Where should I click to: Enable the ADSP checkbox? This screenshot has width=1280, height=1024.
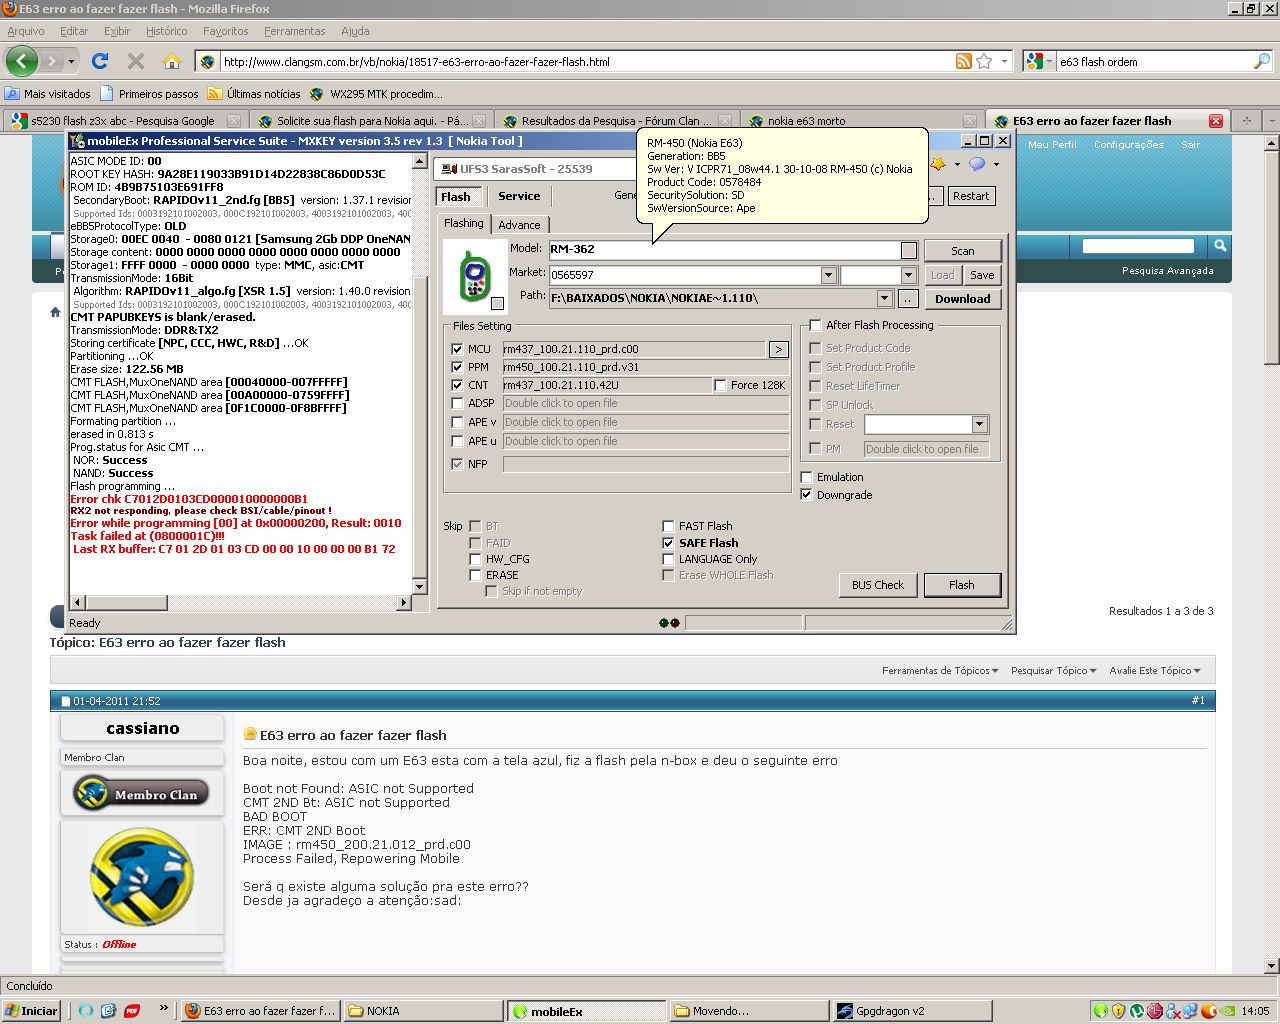coord(457,403)
